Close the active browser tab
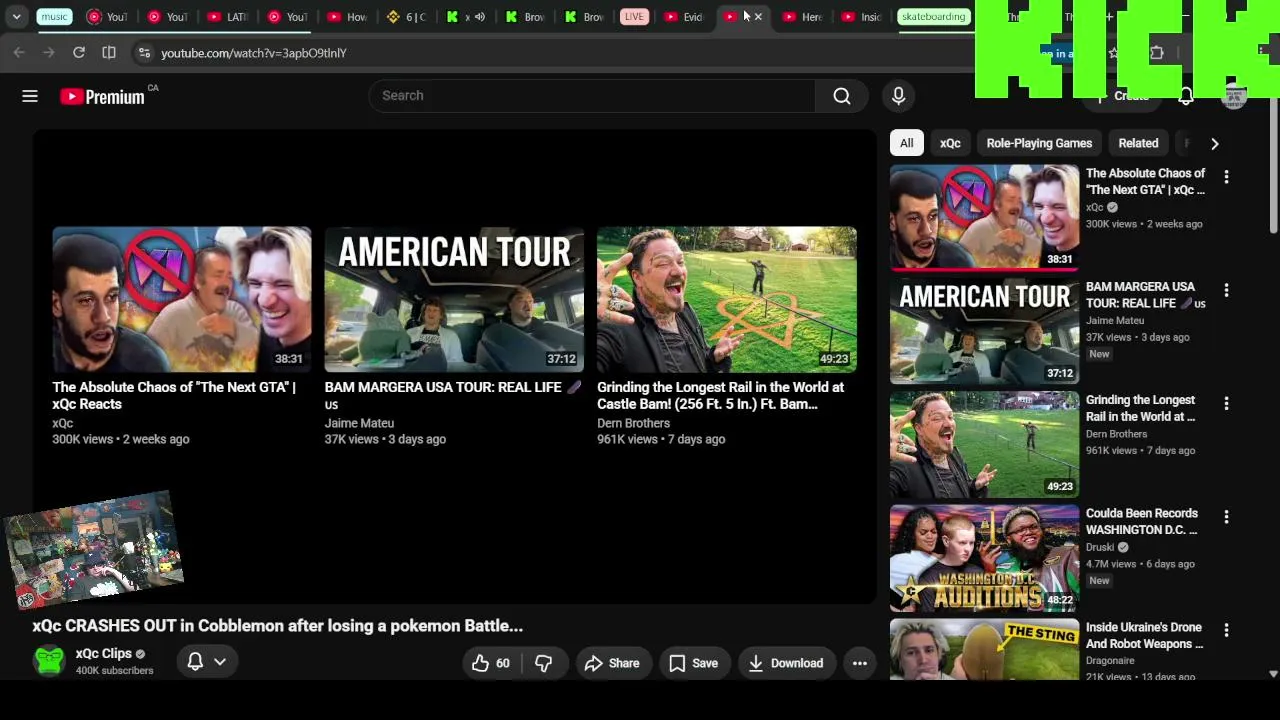The height and width of the screenshot is (720, 1280). tap(758, 17)
